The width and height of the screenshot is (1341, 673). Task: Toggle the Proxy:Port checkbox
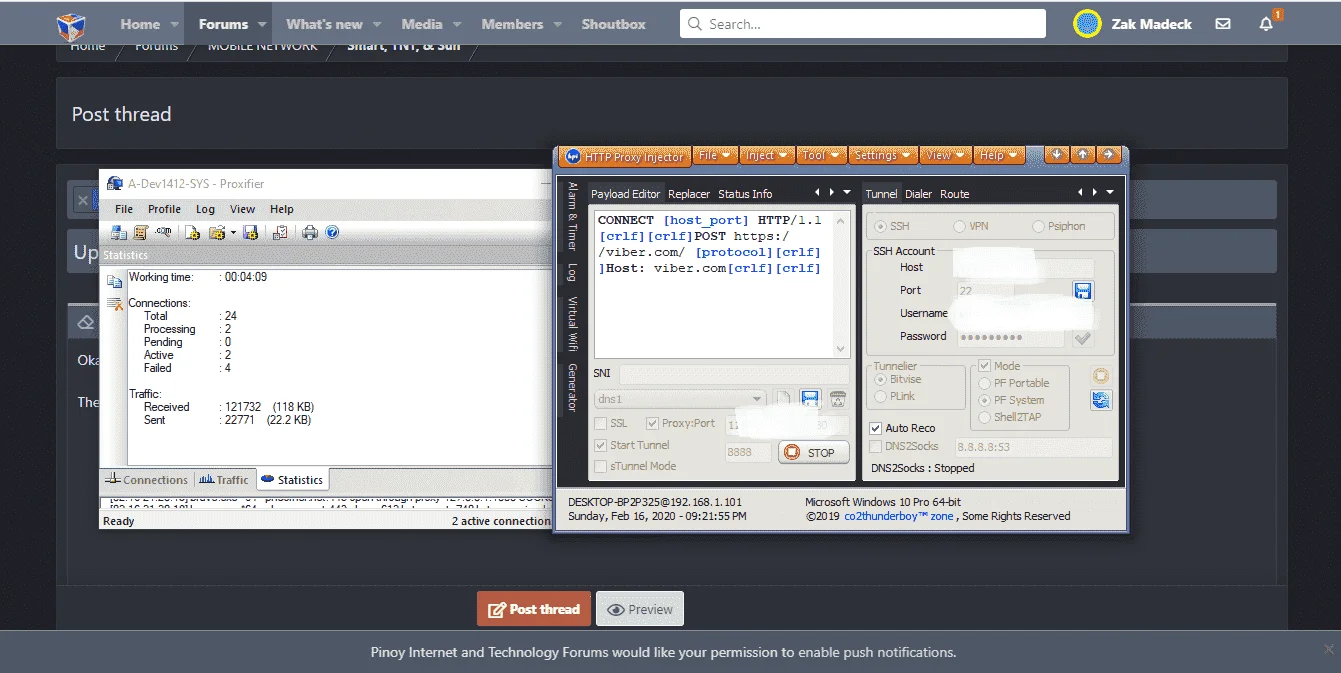click(x=653, y=424)
